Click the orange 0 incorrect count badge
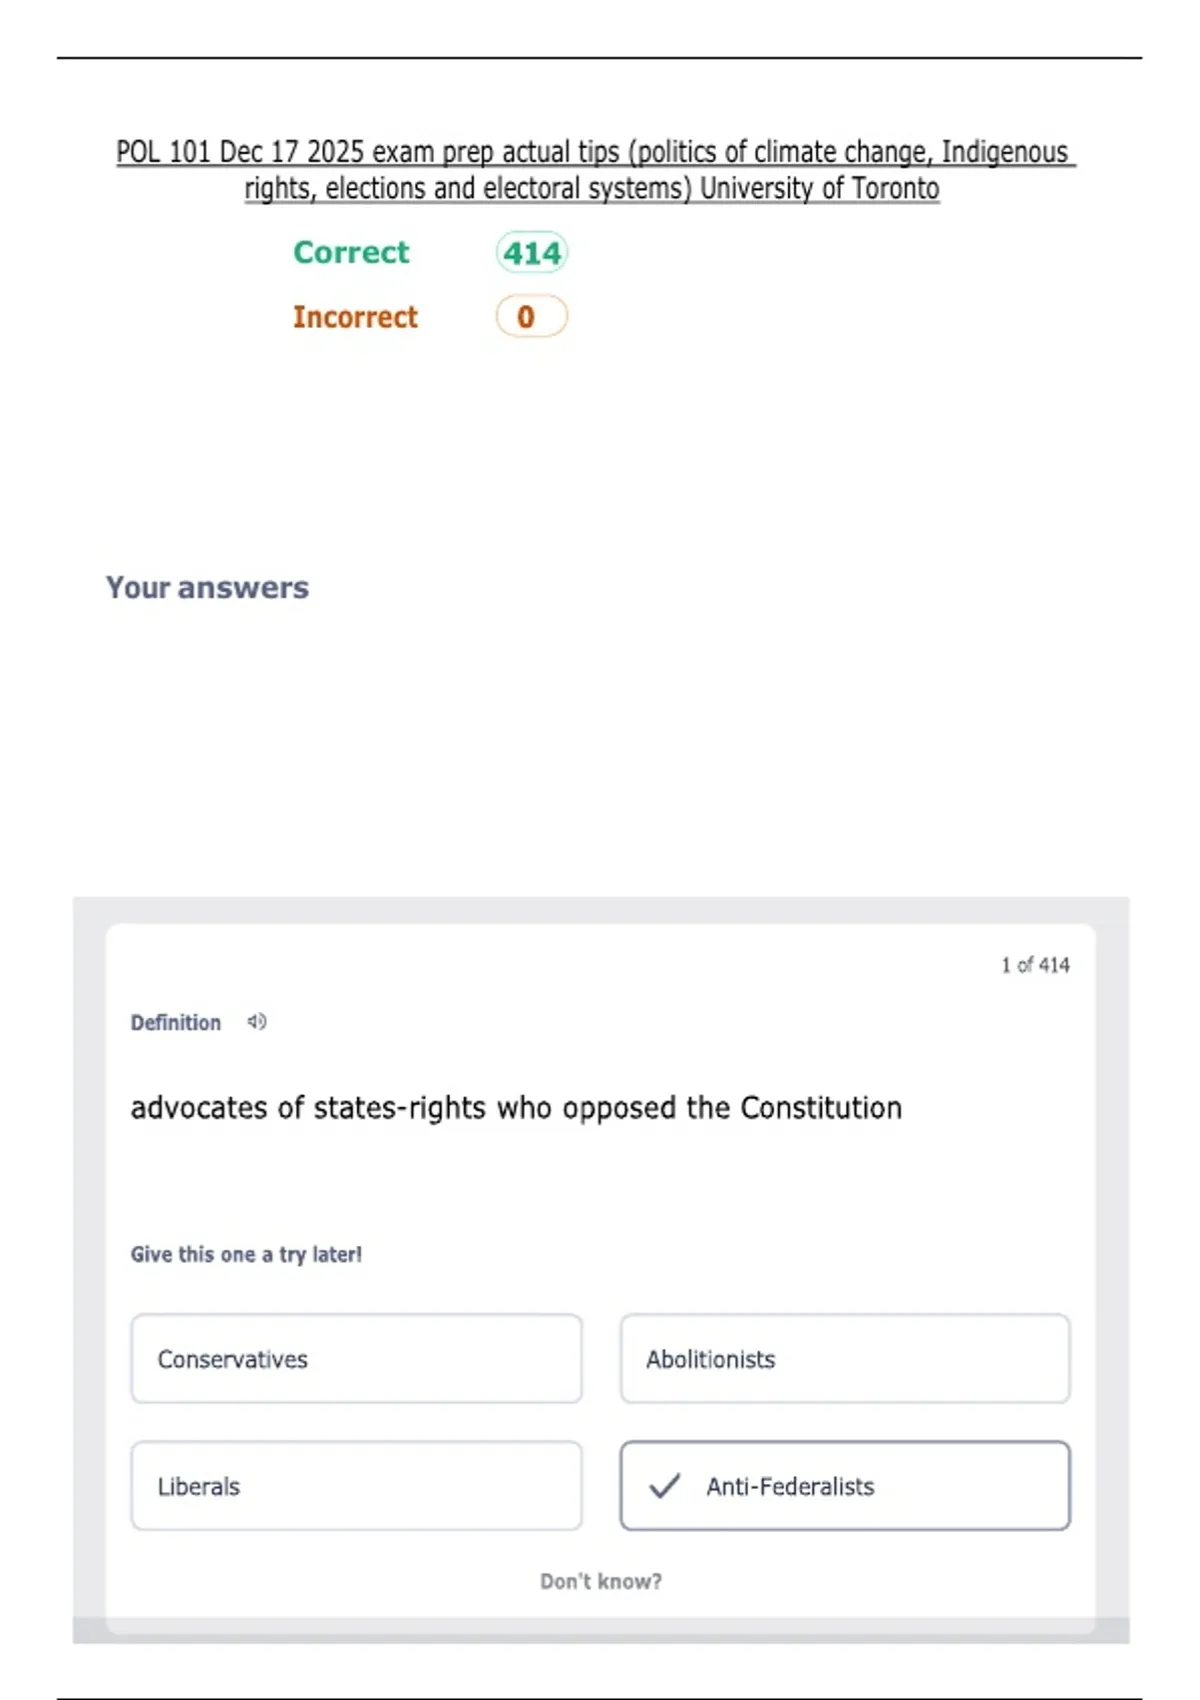 tap(531, 317)
